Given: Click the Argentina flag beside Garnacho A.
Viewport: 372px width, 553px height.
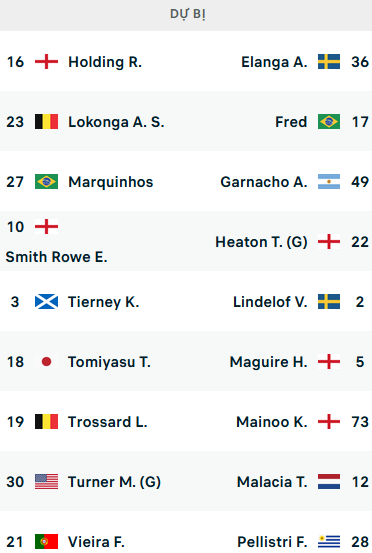Looking at the screenshot, I should (329, 182).
